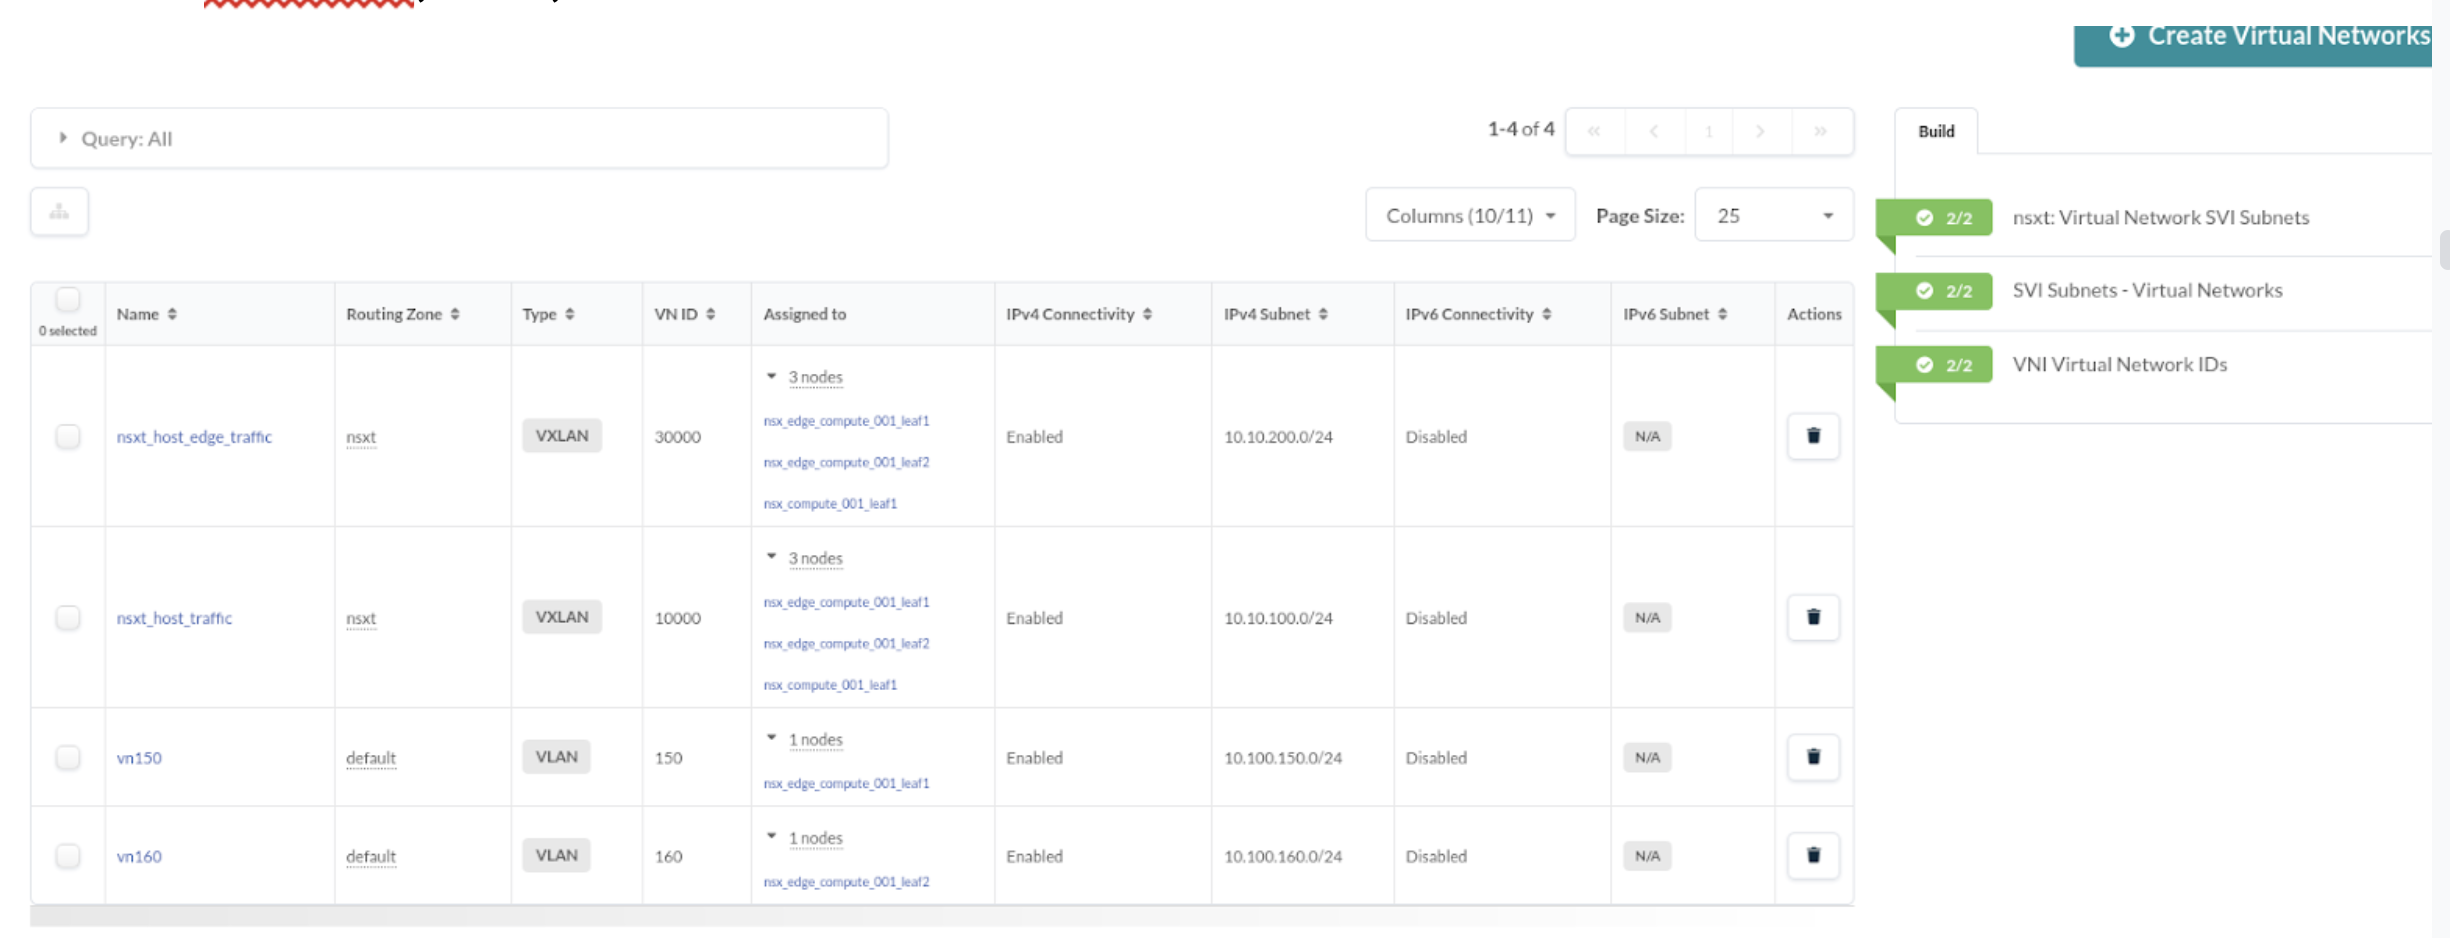Click the horizontal scrollbar below the table
Image resolution: width=2450 pixels, height=938 pixels.
(x=940, y=916)
